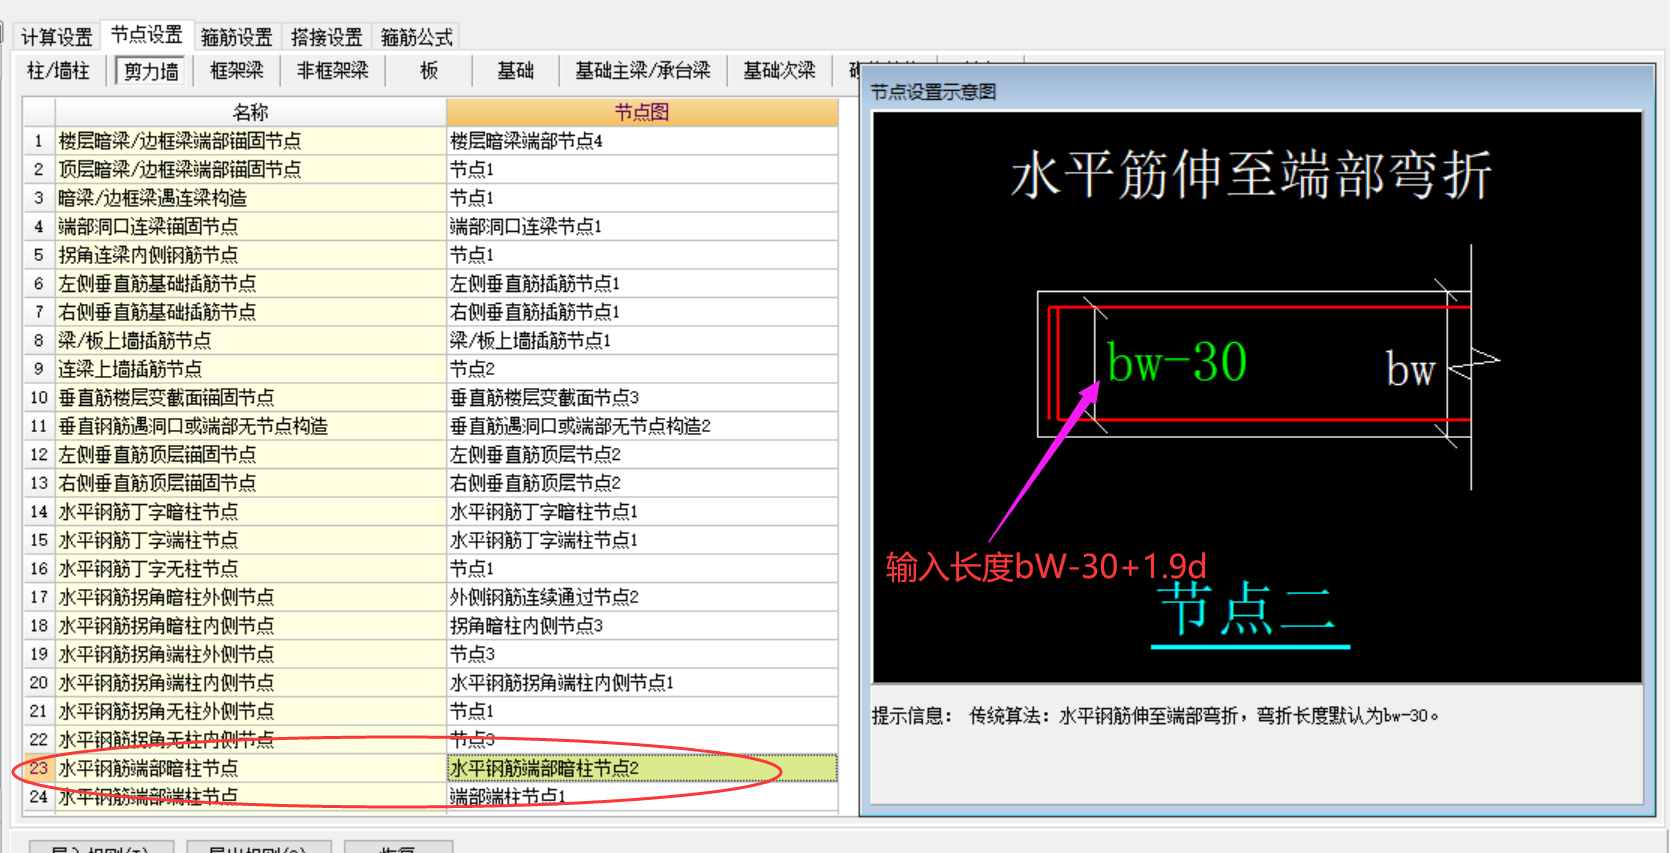
Task: Select row 水平钢筋拐角无柱外侧节点
Action: coord(250,711)
